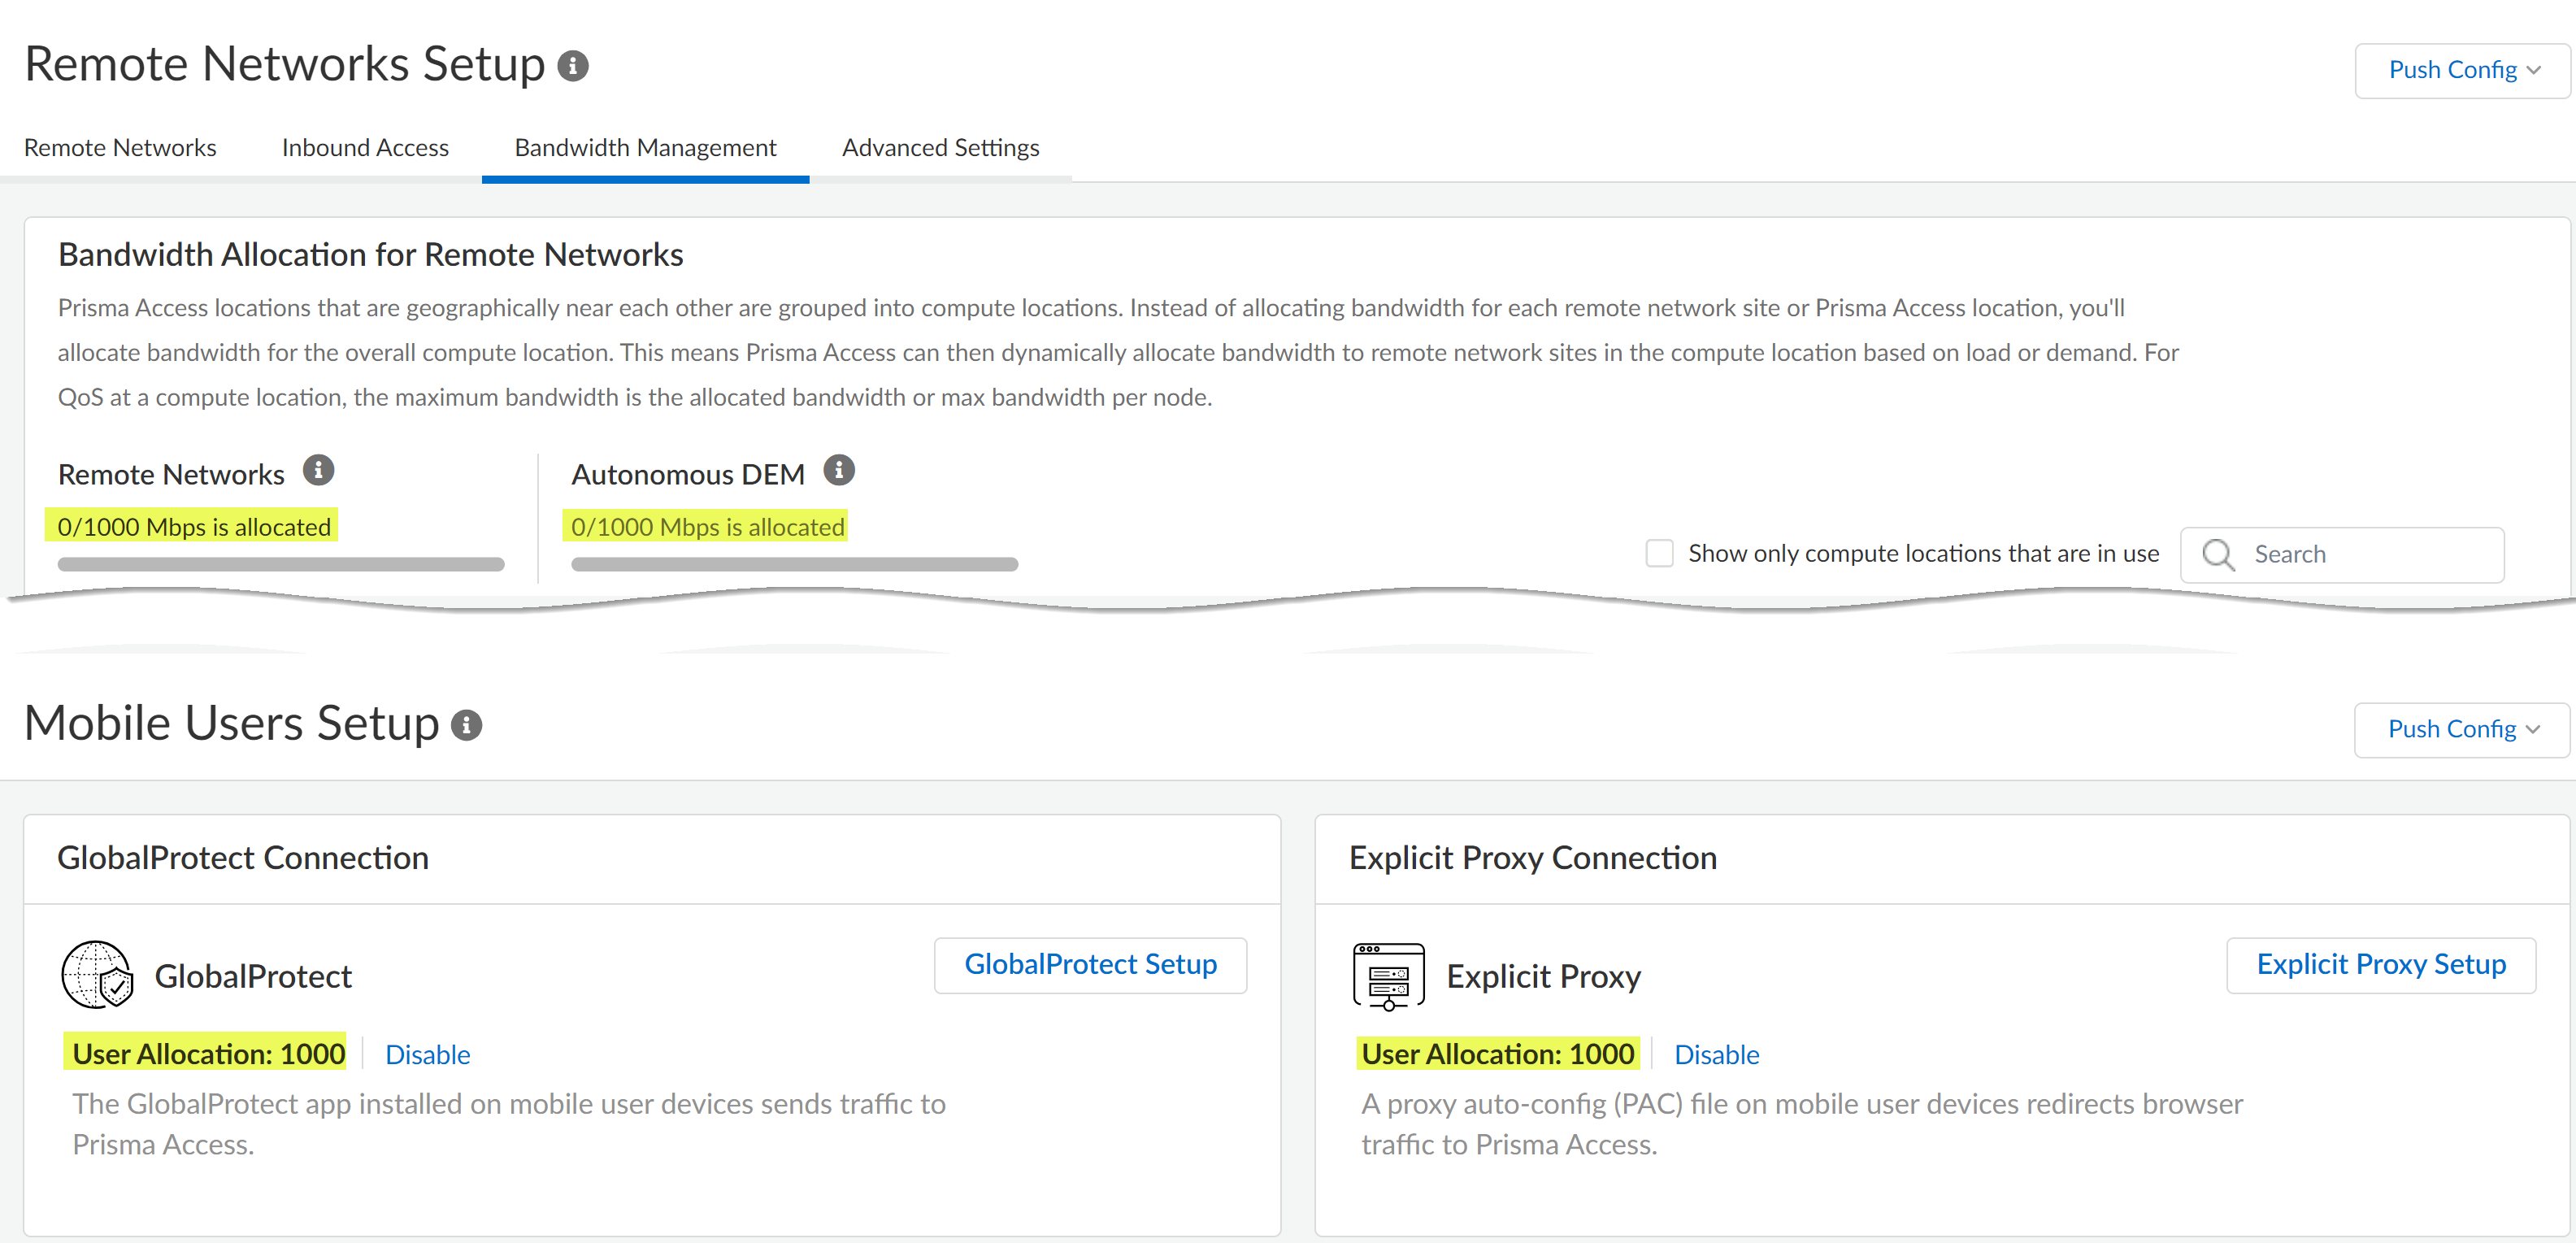
Task: Switch to the Inbound Access tab
Action: pos(364,147)
